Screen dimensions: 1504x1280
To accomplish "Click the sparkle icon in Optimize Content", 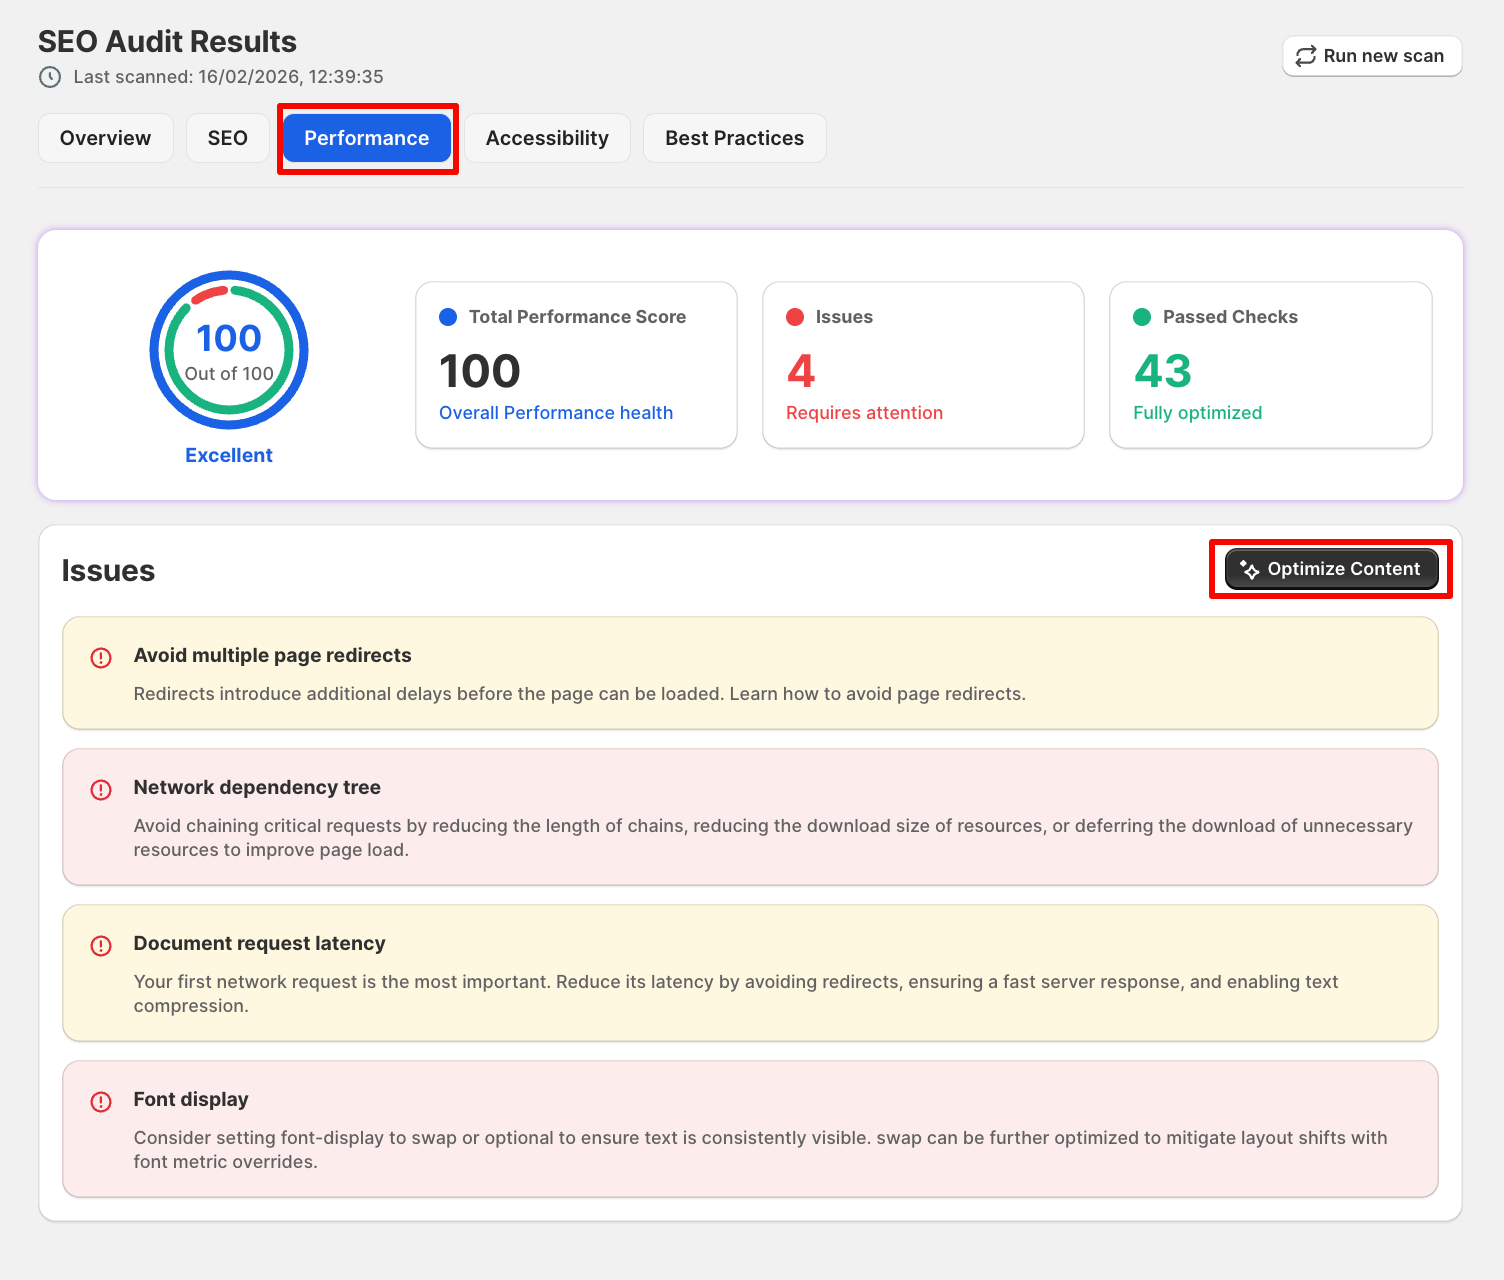I will [1249, 569].
